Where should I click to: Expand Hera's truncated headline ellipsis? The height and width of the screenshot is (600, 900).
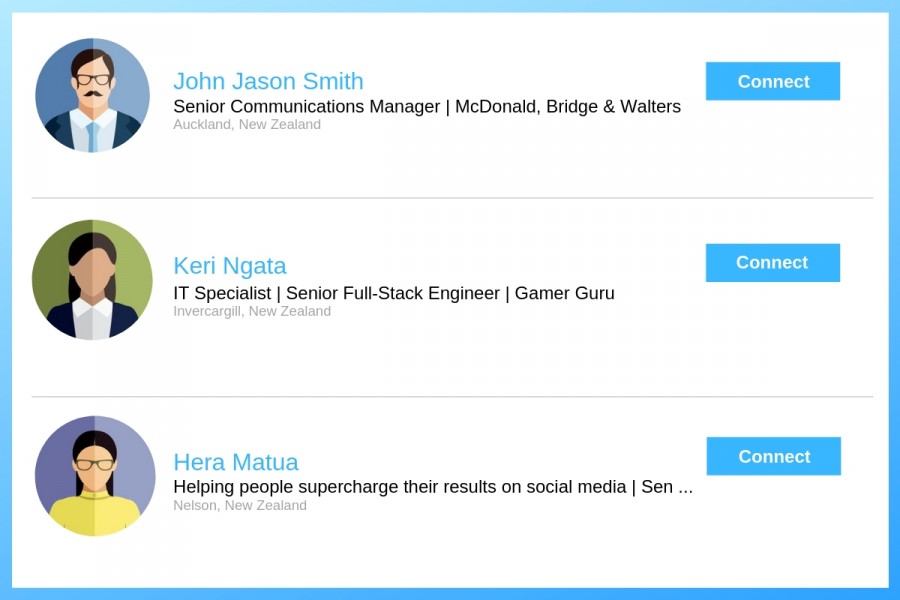pyautogui.click(x=685, y=488)
